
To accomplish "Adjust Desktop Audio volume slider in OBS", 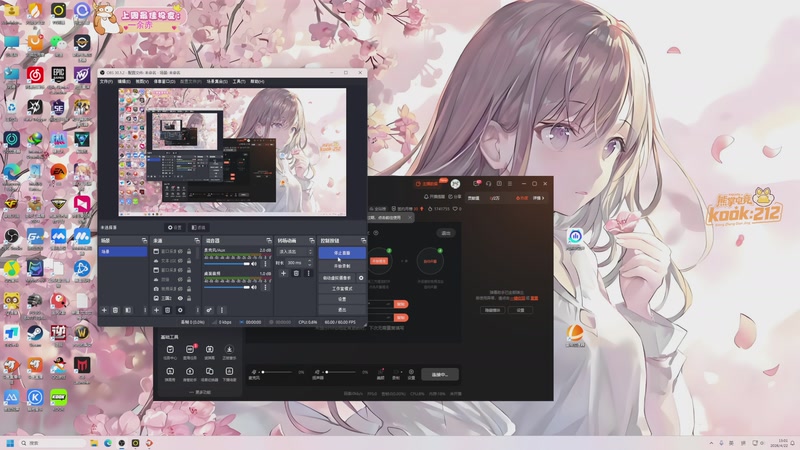I will [227, 287].
